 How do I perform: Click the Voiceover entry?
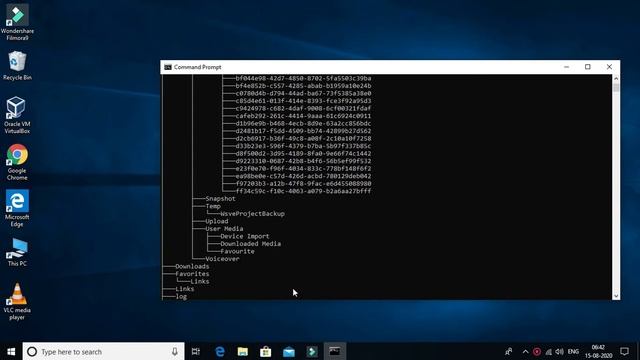coord(222,259)
